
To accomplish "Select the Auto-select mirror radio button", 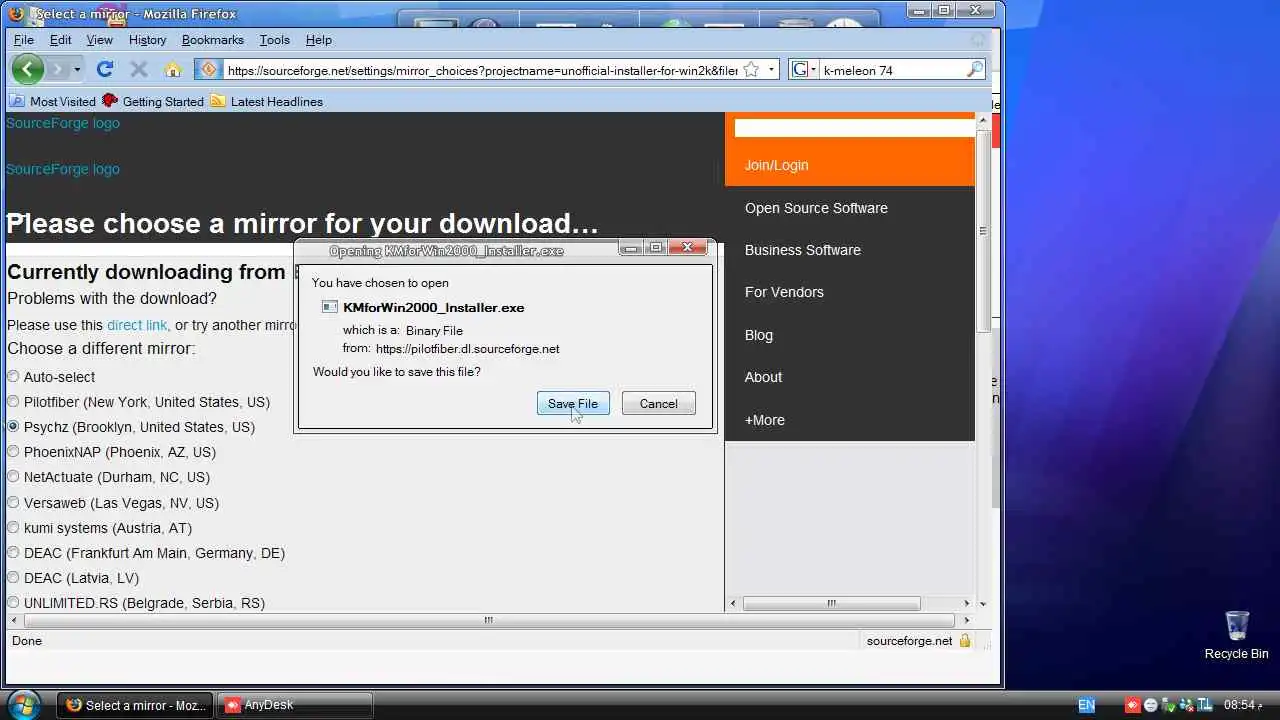I will click(x=13, y=377).
